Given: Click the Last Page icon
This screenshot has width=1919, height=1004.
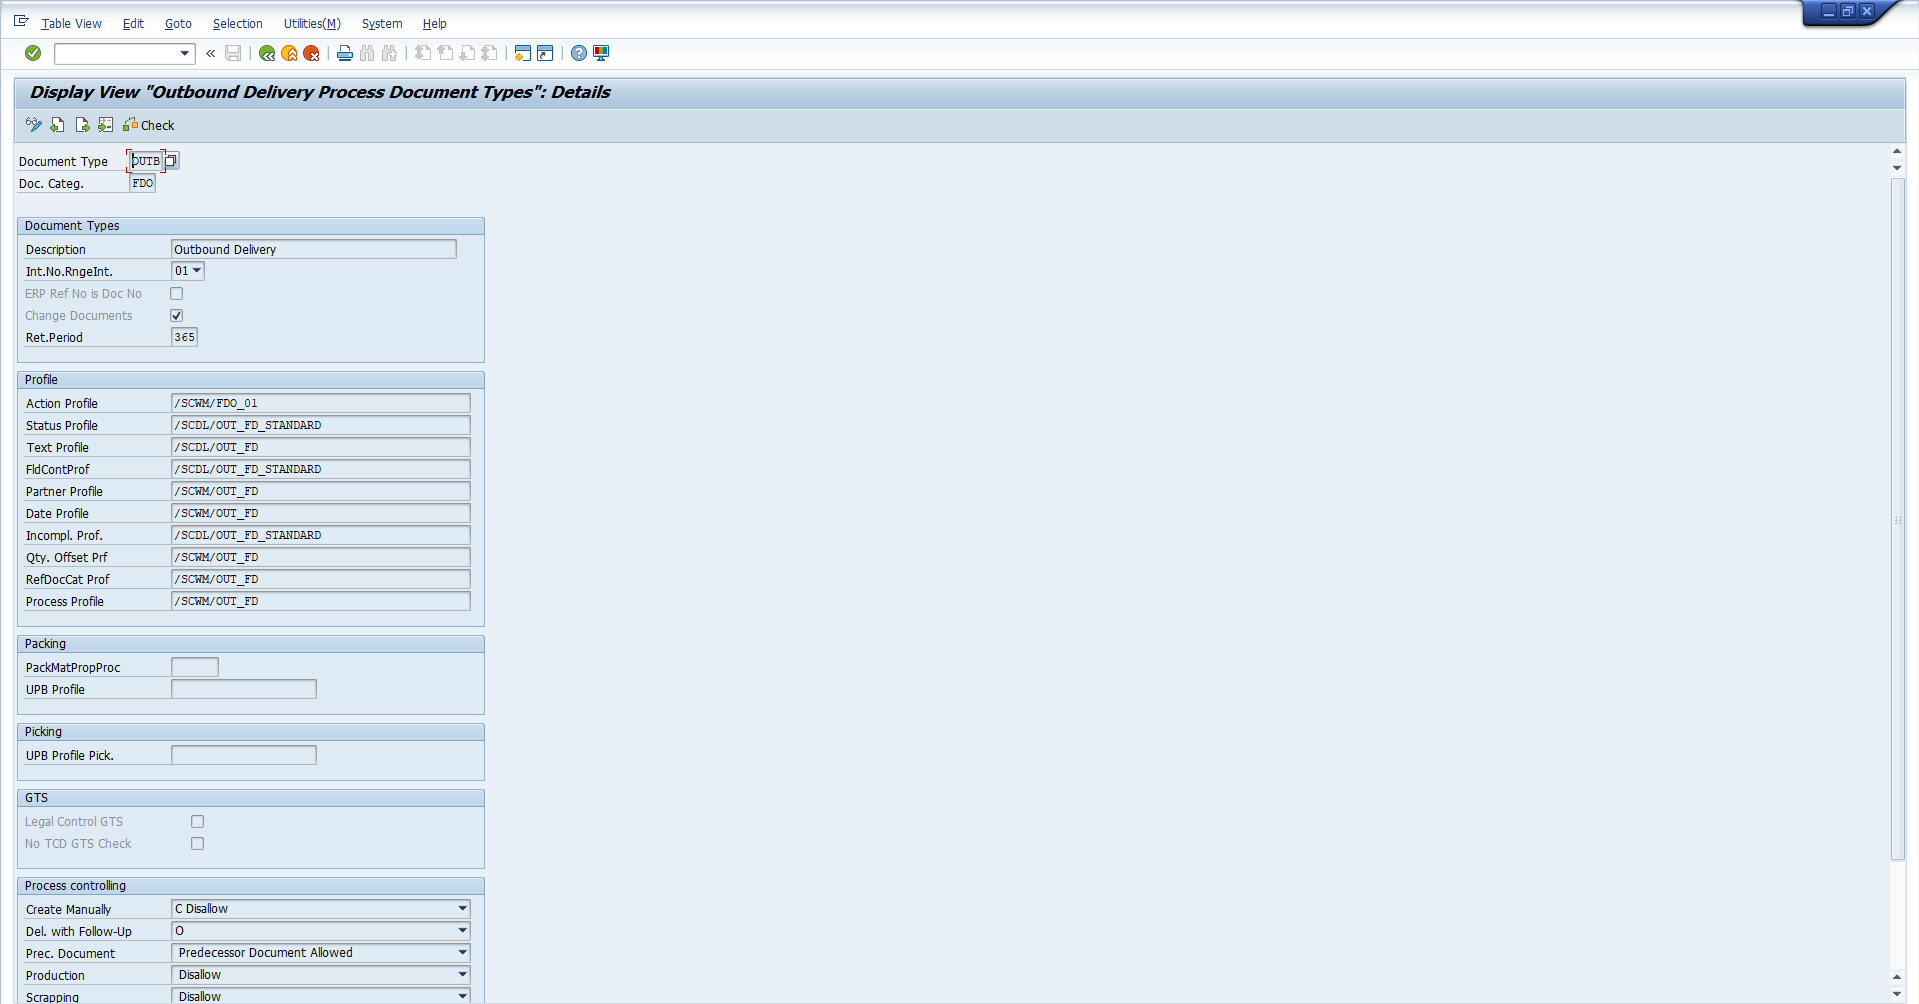Looking at the screenshot, I should [x=489, y=53].
